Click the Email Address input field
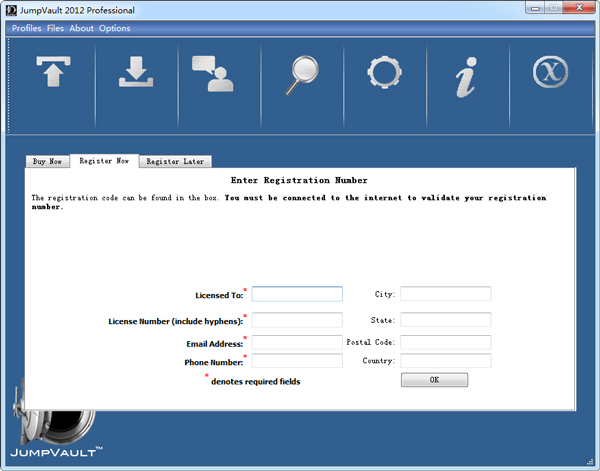Image resolution: width=600 pixels, height=471 pixels. coord(297,343)
